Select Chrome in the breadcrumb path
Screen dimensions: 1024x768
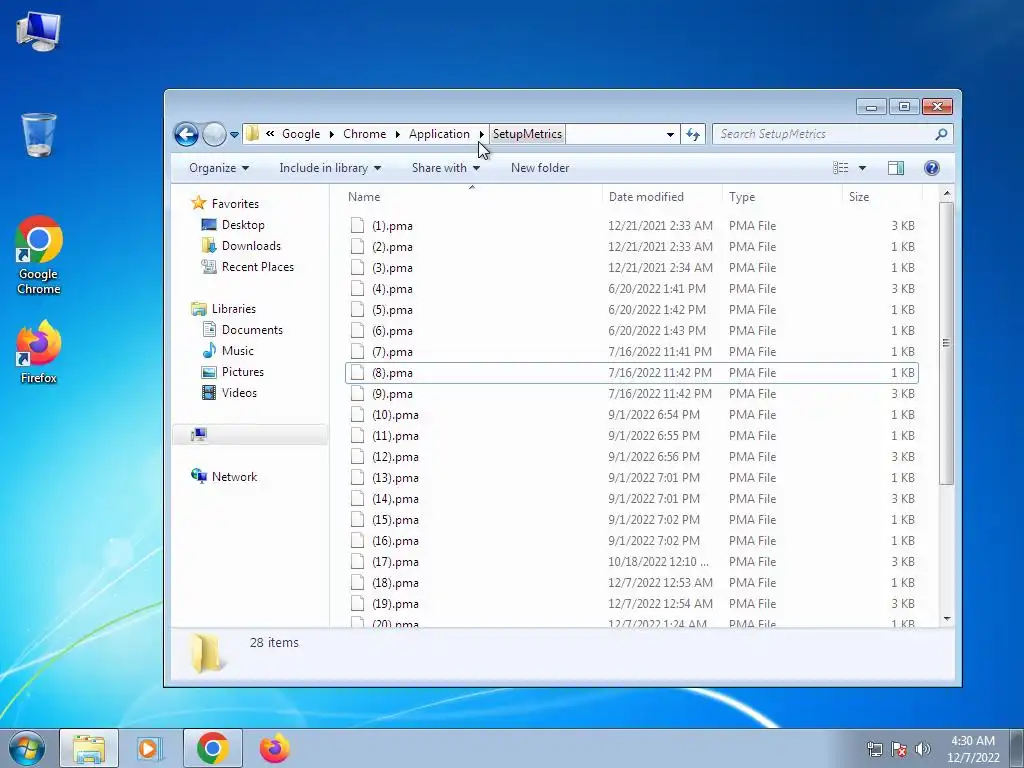pos(364,134)
